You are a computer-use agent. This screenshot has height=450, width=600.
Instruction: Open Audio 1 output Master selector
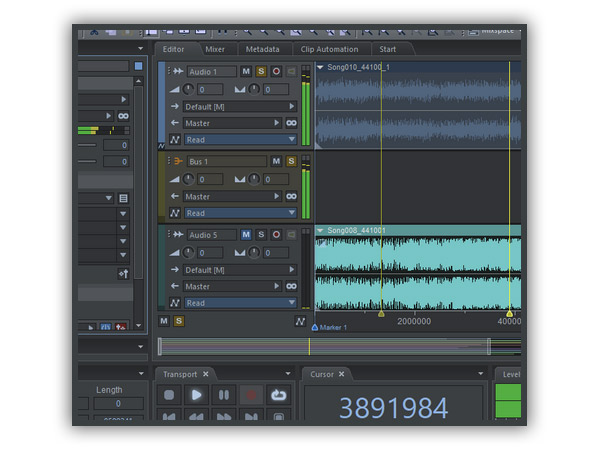click(232, 123)
